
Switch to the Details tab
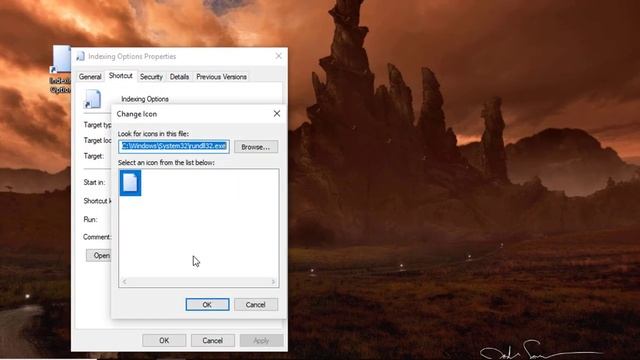pos(179,77)
